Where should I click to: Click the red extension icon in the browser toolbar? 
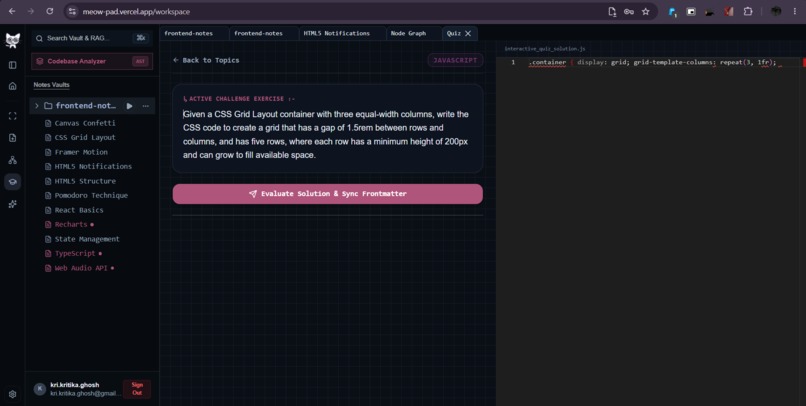[729, 11]
